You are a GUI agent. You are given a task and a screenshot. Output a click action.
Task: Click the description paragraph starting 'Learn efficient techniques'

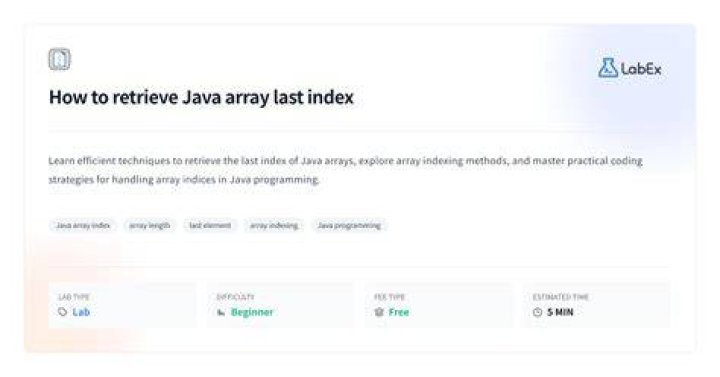345,170
